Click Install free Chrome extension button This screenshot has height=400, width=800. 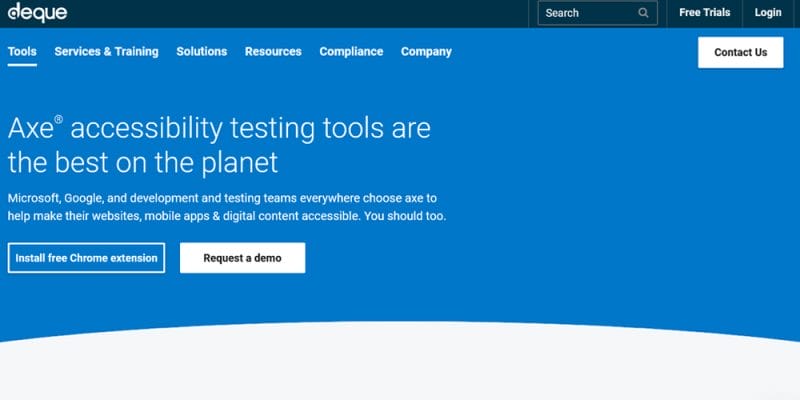point(86,258)
